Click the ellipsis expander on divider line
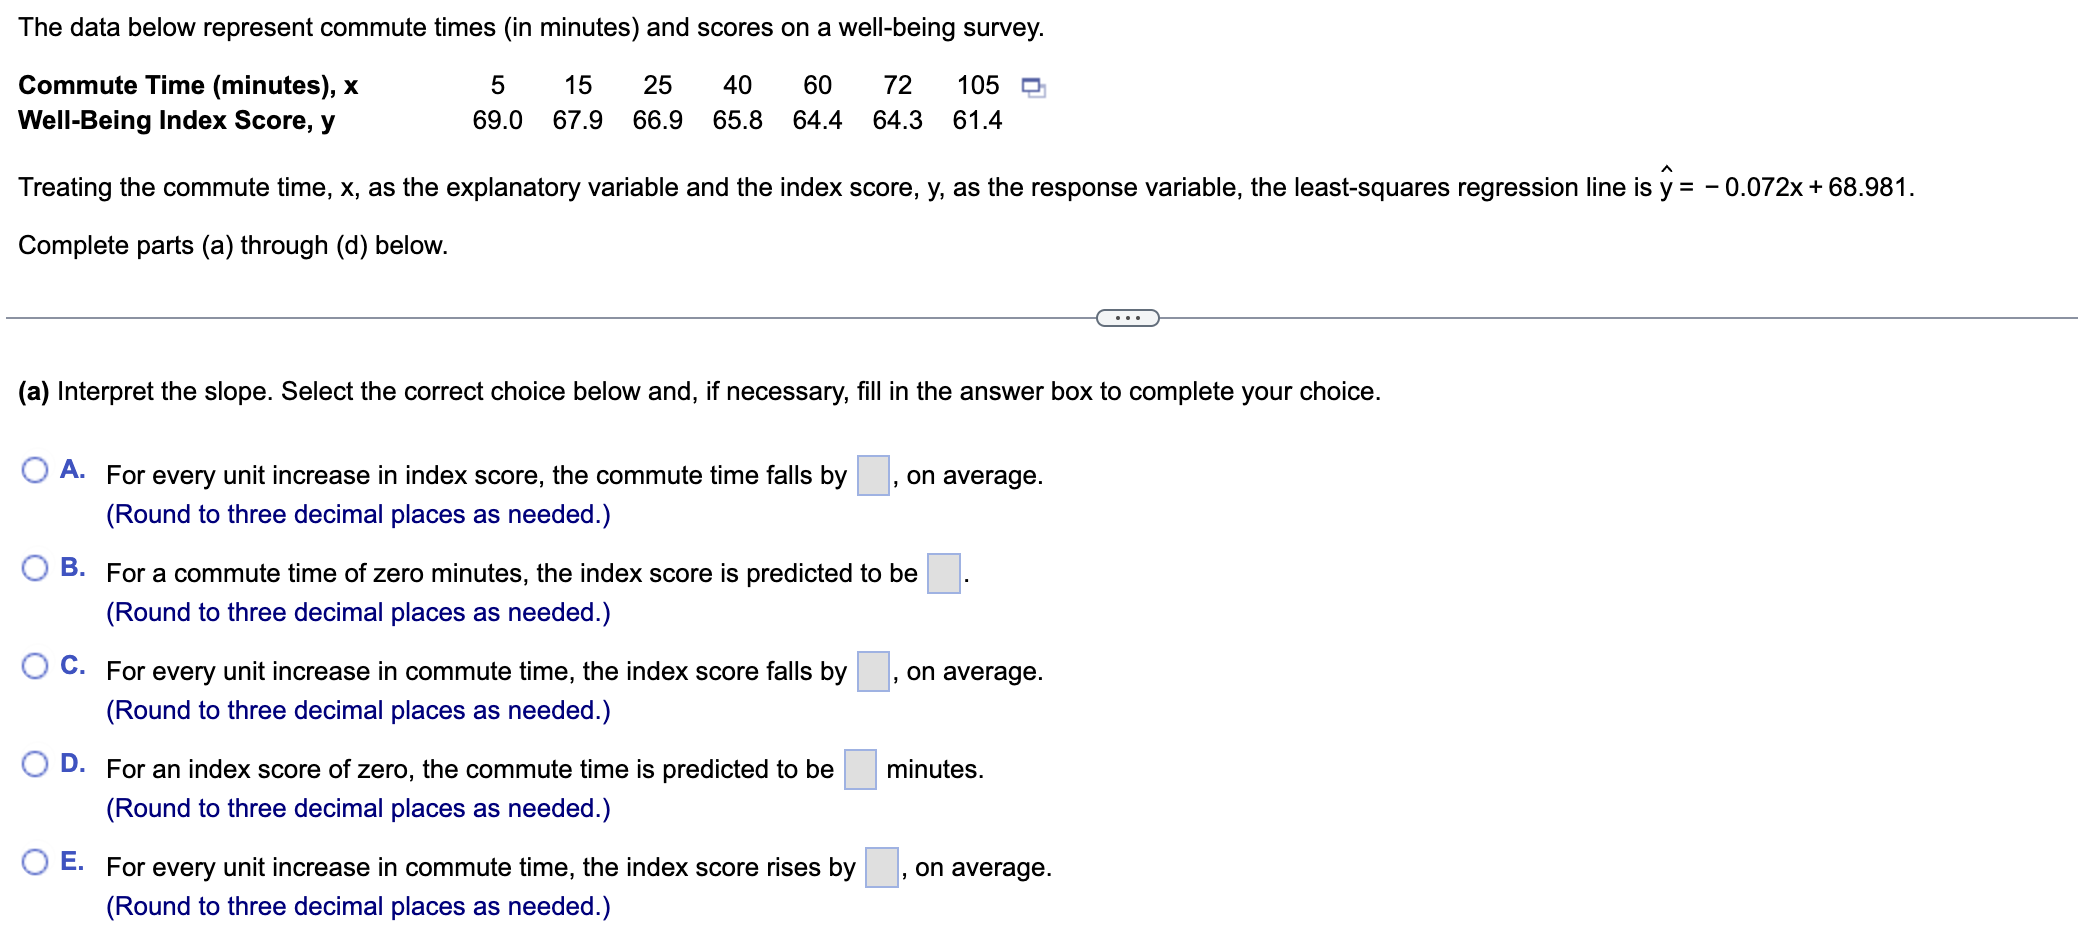This screenshot has height=930, width=2078. (1127, 318)
